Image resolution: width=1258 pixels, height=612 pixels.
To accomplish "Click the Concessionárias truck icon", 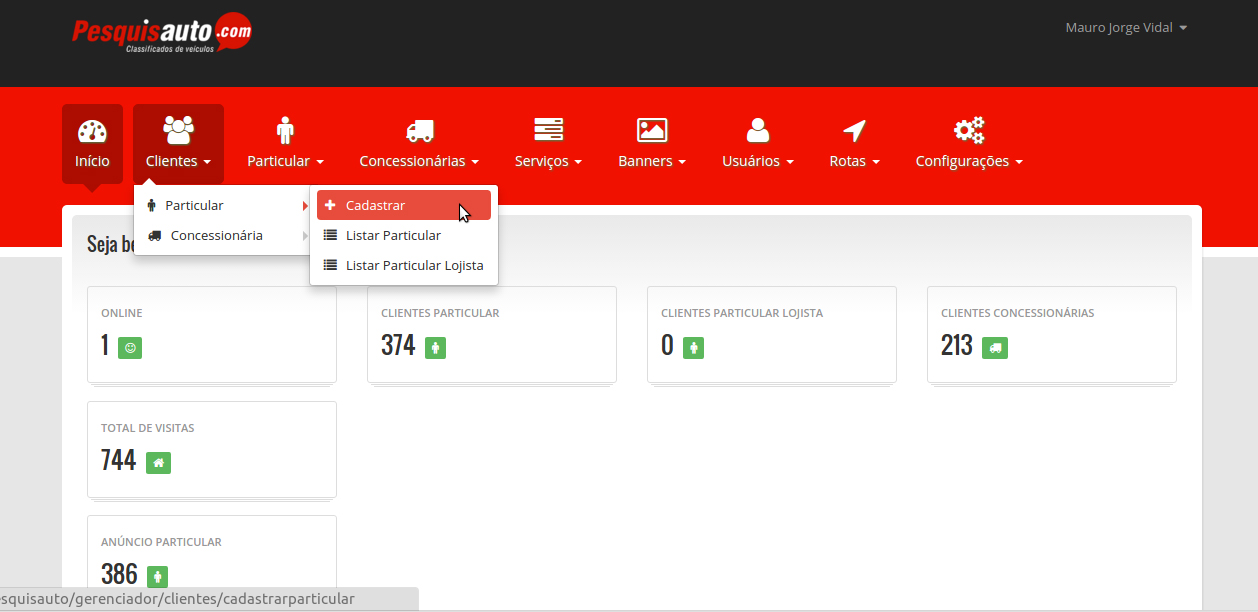I will pos(419,130).
